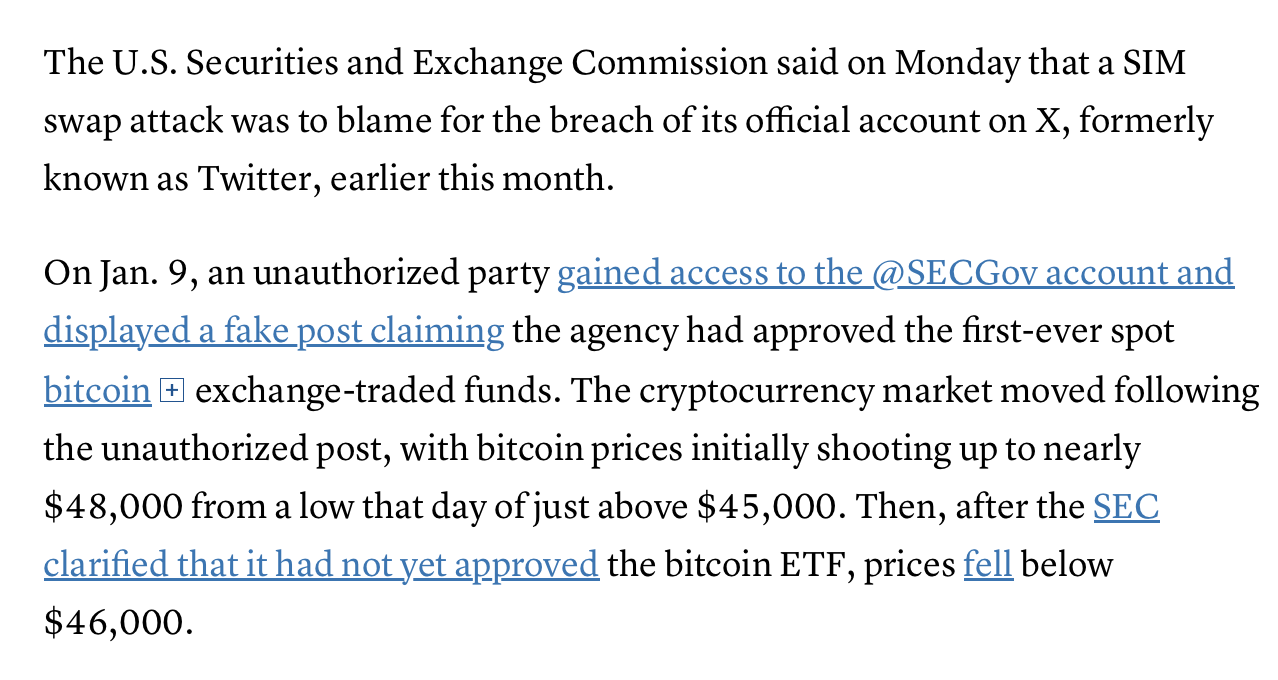Open "clarified that it had not yet approved" link
The width and height of the screenshot is (1278, 680).
point(321,565)
